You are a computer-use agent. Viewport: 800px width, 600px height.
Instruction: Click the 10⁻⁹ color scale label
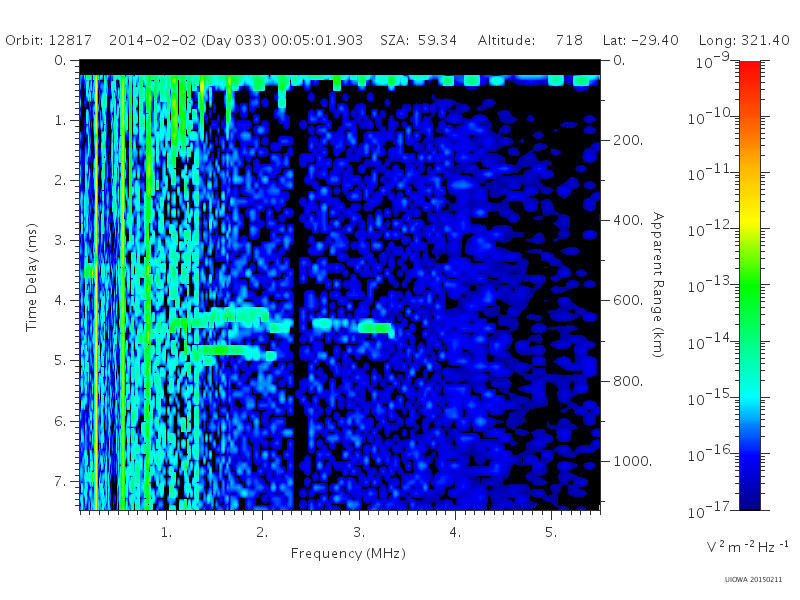point(713,61)
